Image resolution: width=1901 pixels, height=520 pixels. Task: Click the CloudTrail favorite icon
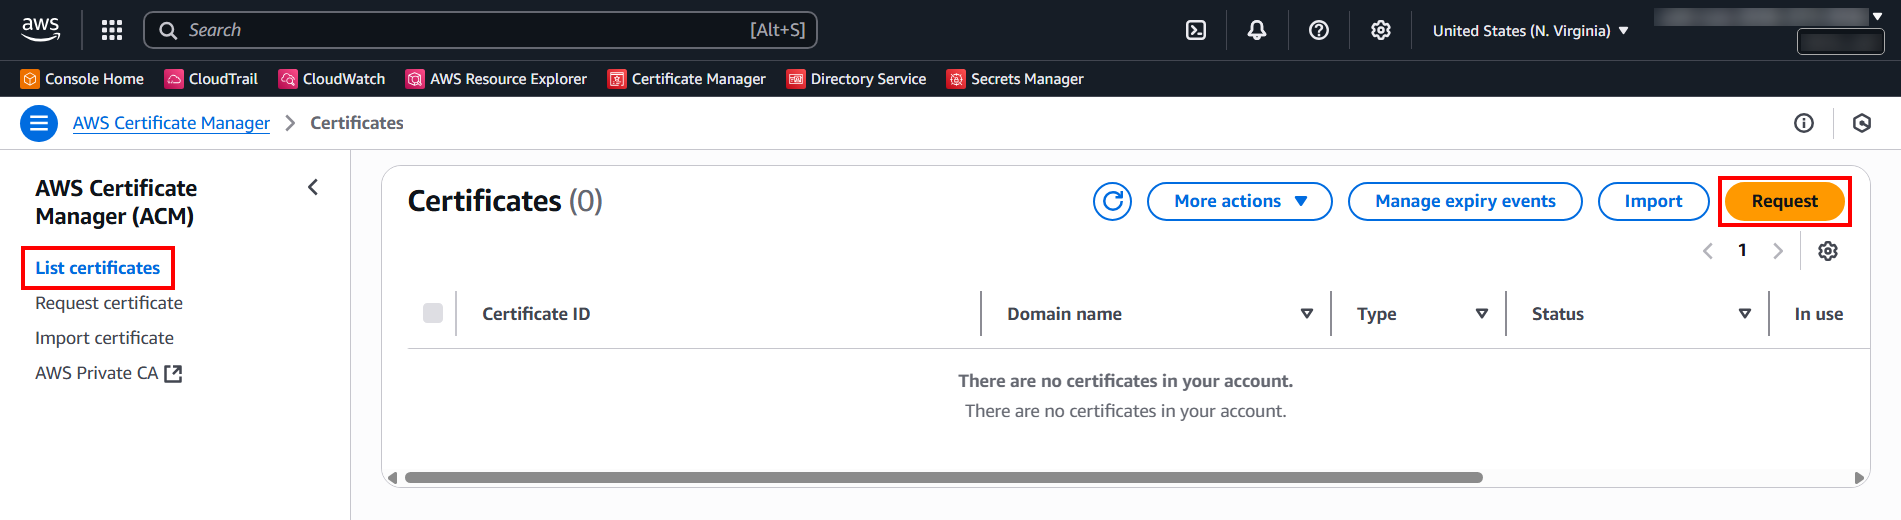coord(174,79)
